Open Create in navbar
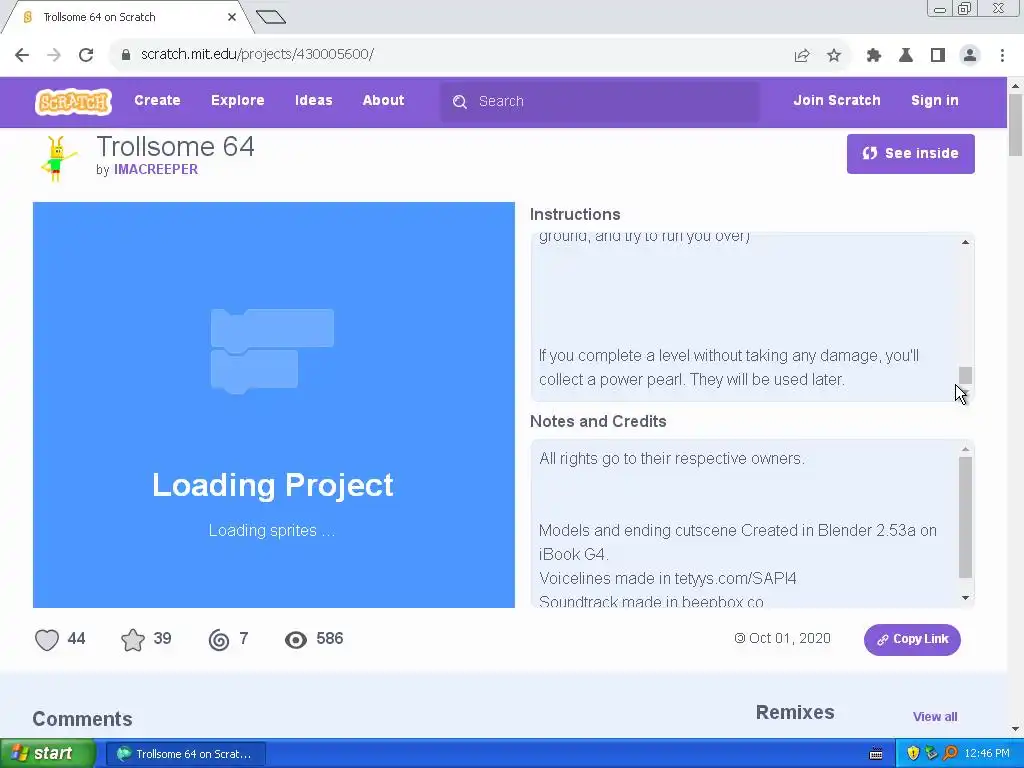The height and width of the screenshot is (768, 1024). [157, 101]
